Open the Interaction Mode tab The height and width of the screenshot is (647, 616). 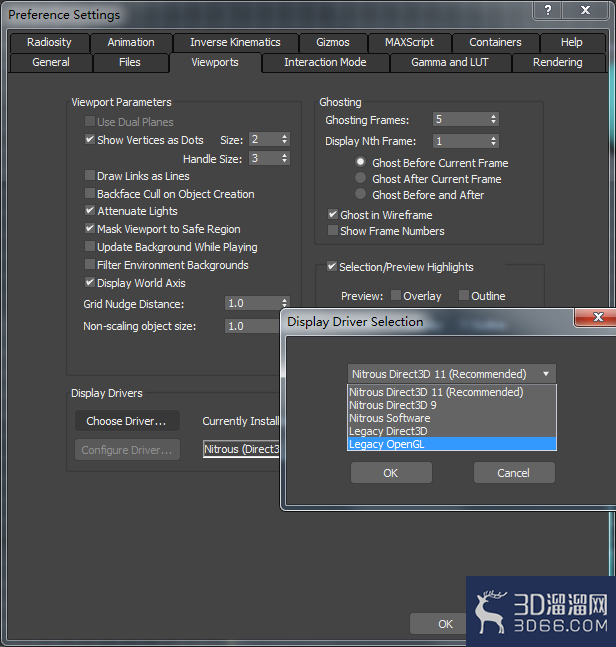(325, 62)
